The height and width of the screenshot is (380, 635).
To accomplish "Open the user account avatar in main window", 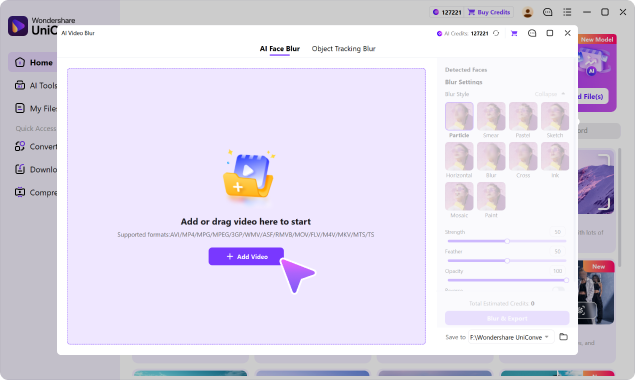I will [527, 12].
